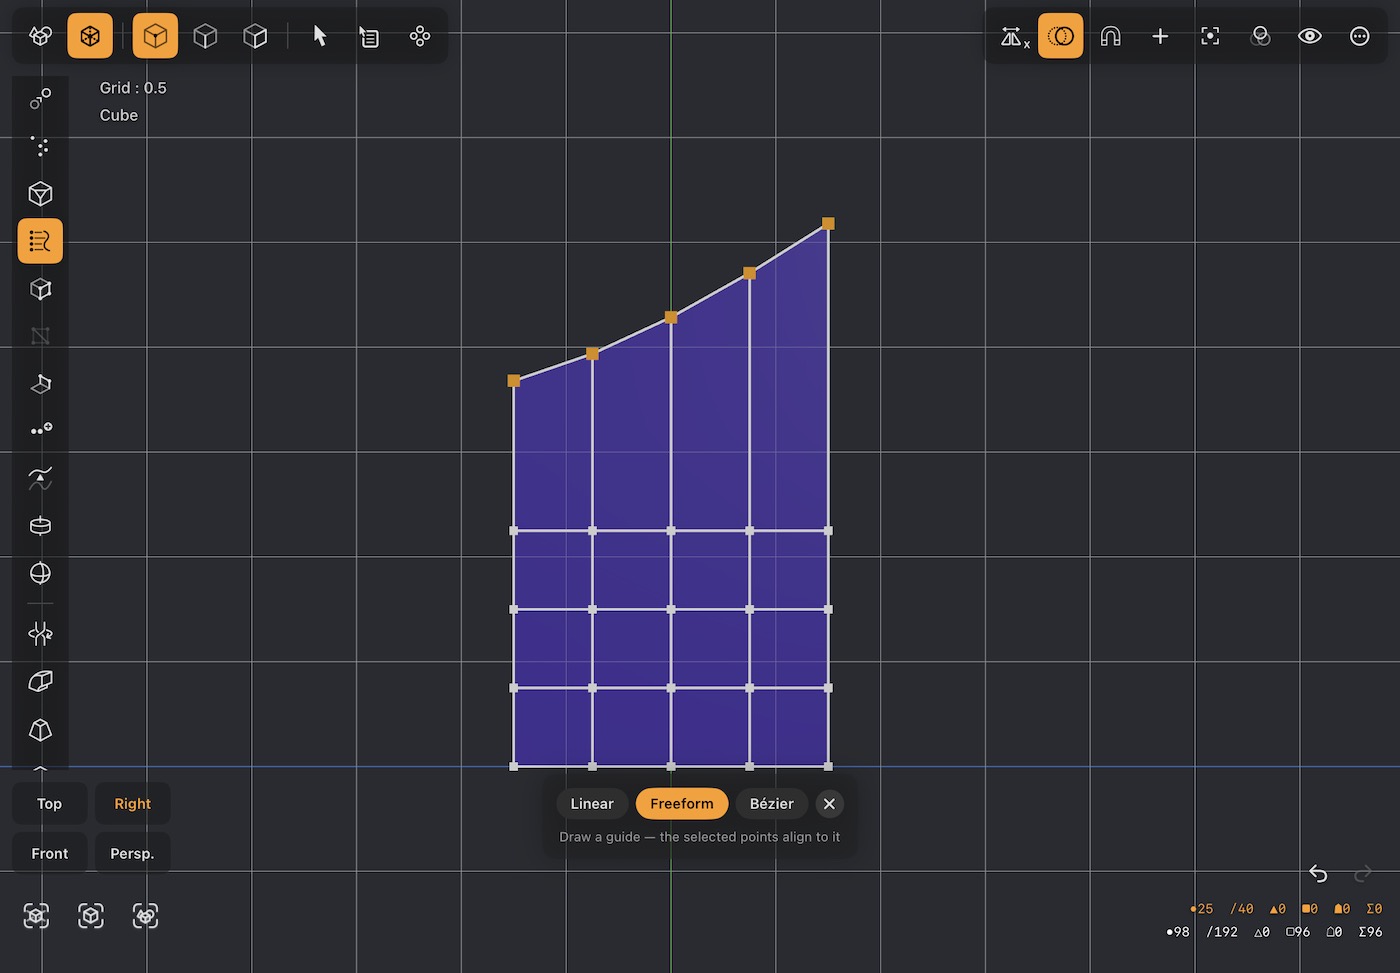Select the curve smoothing tool
Viewport: 1400px width, 973px height.
pos(40,478)
